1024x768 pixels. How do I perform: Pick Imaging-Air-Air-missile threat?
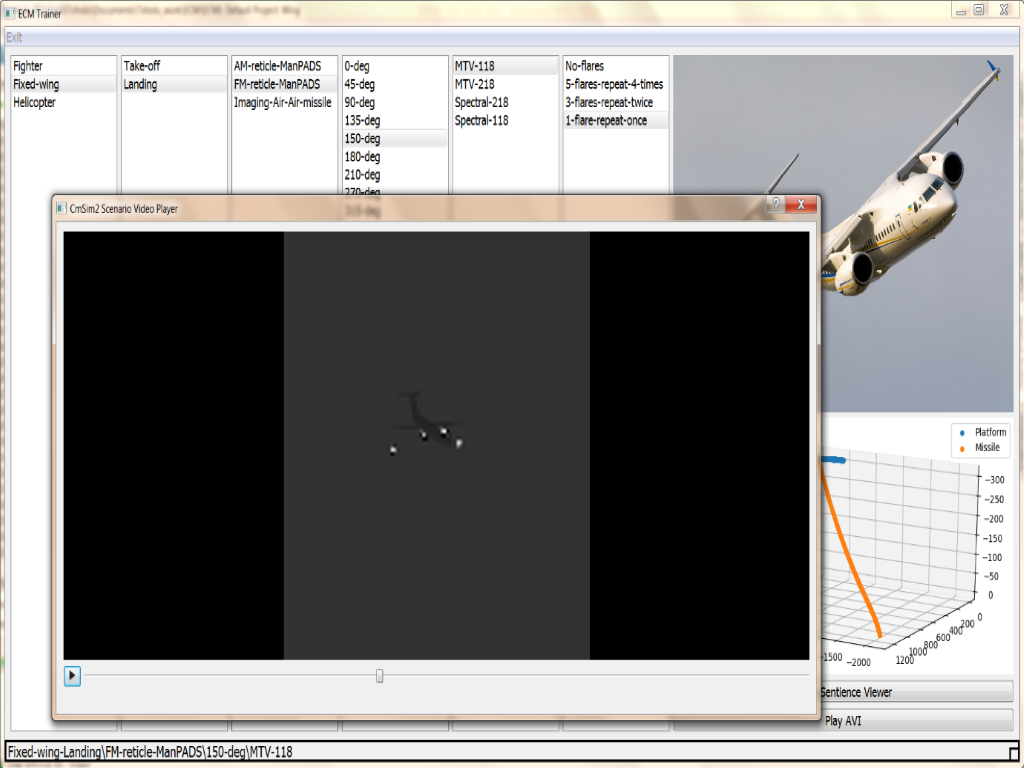[x=282, y=103]
